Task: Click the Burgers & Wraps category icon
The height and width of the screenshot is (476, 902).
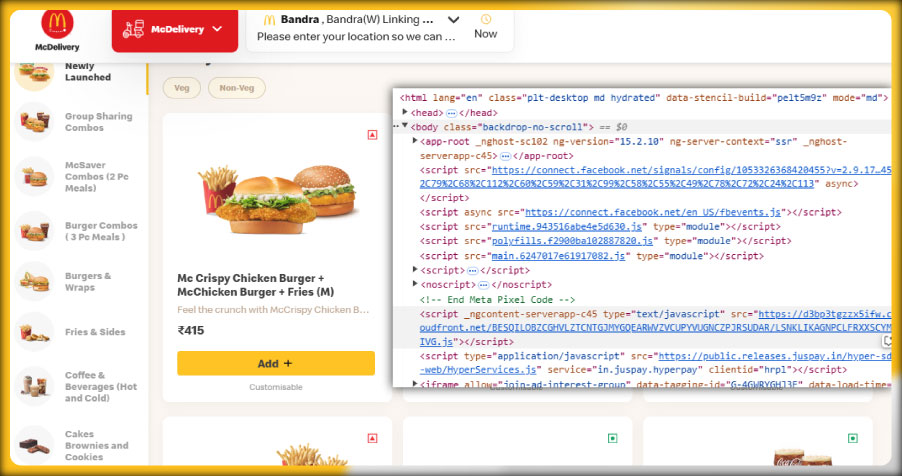Action: pos(35,282)
